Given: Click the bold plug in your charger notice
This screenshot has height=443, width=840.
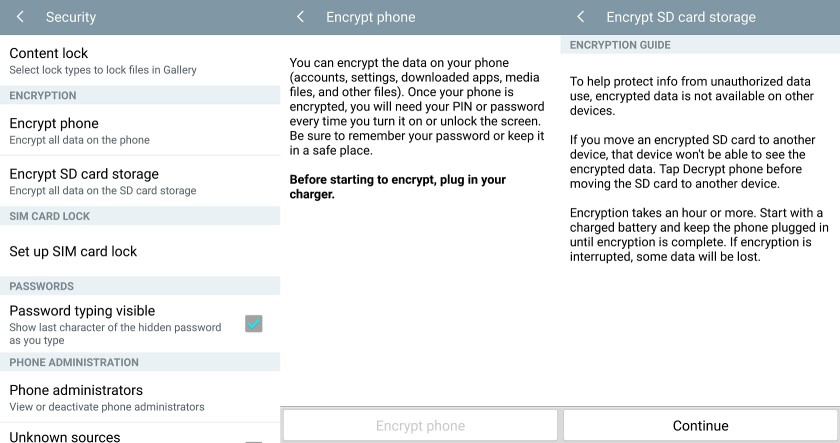Looking at the screenshot, I should tap(397, 186).
